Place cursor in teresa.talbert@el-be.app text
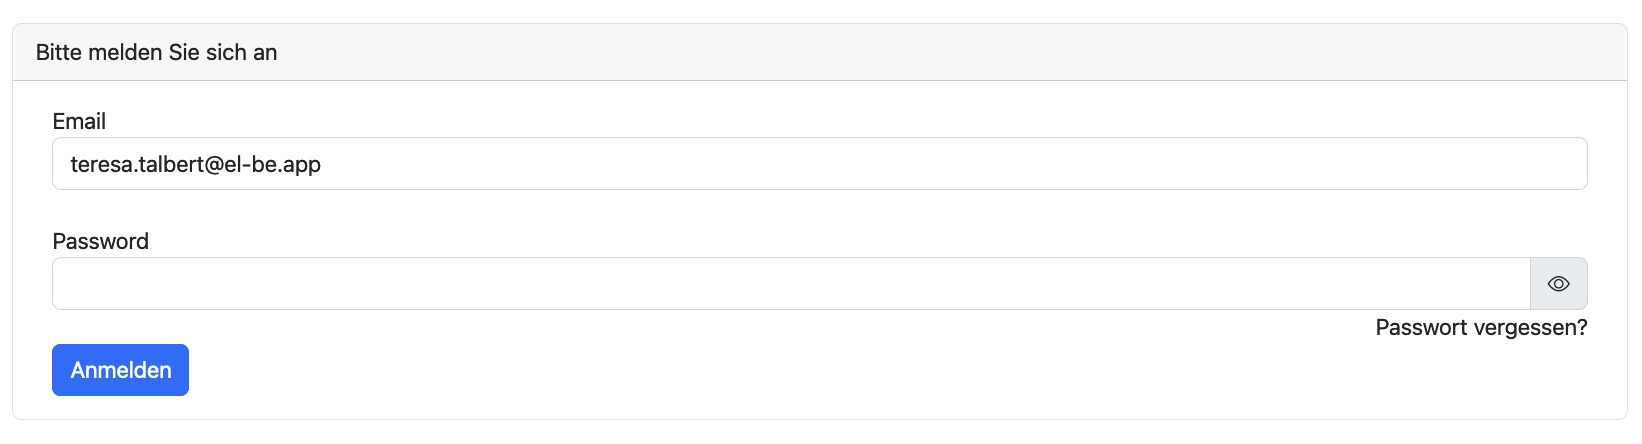The image size is (1642, 444). pos(196,164)
